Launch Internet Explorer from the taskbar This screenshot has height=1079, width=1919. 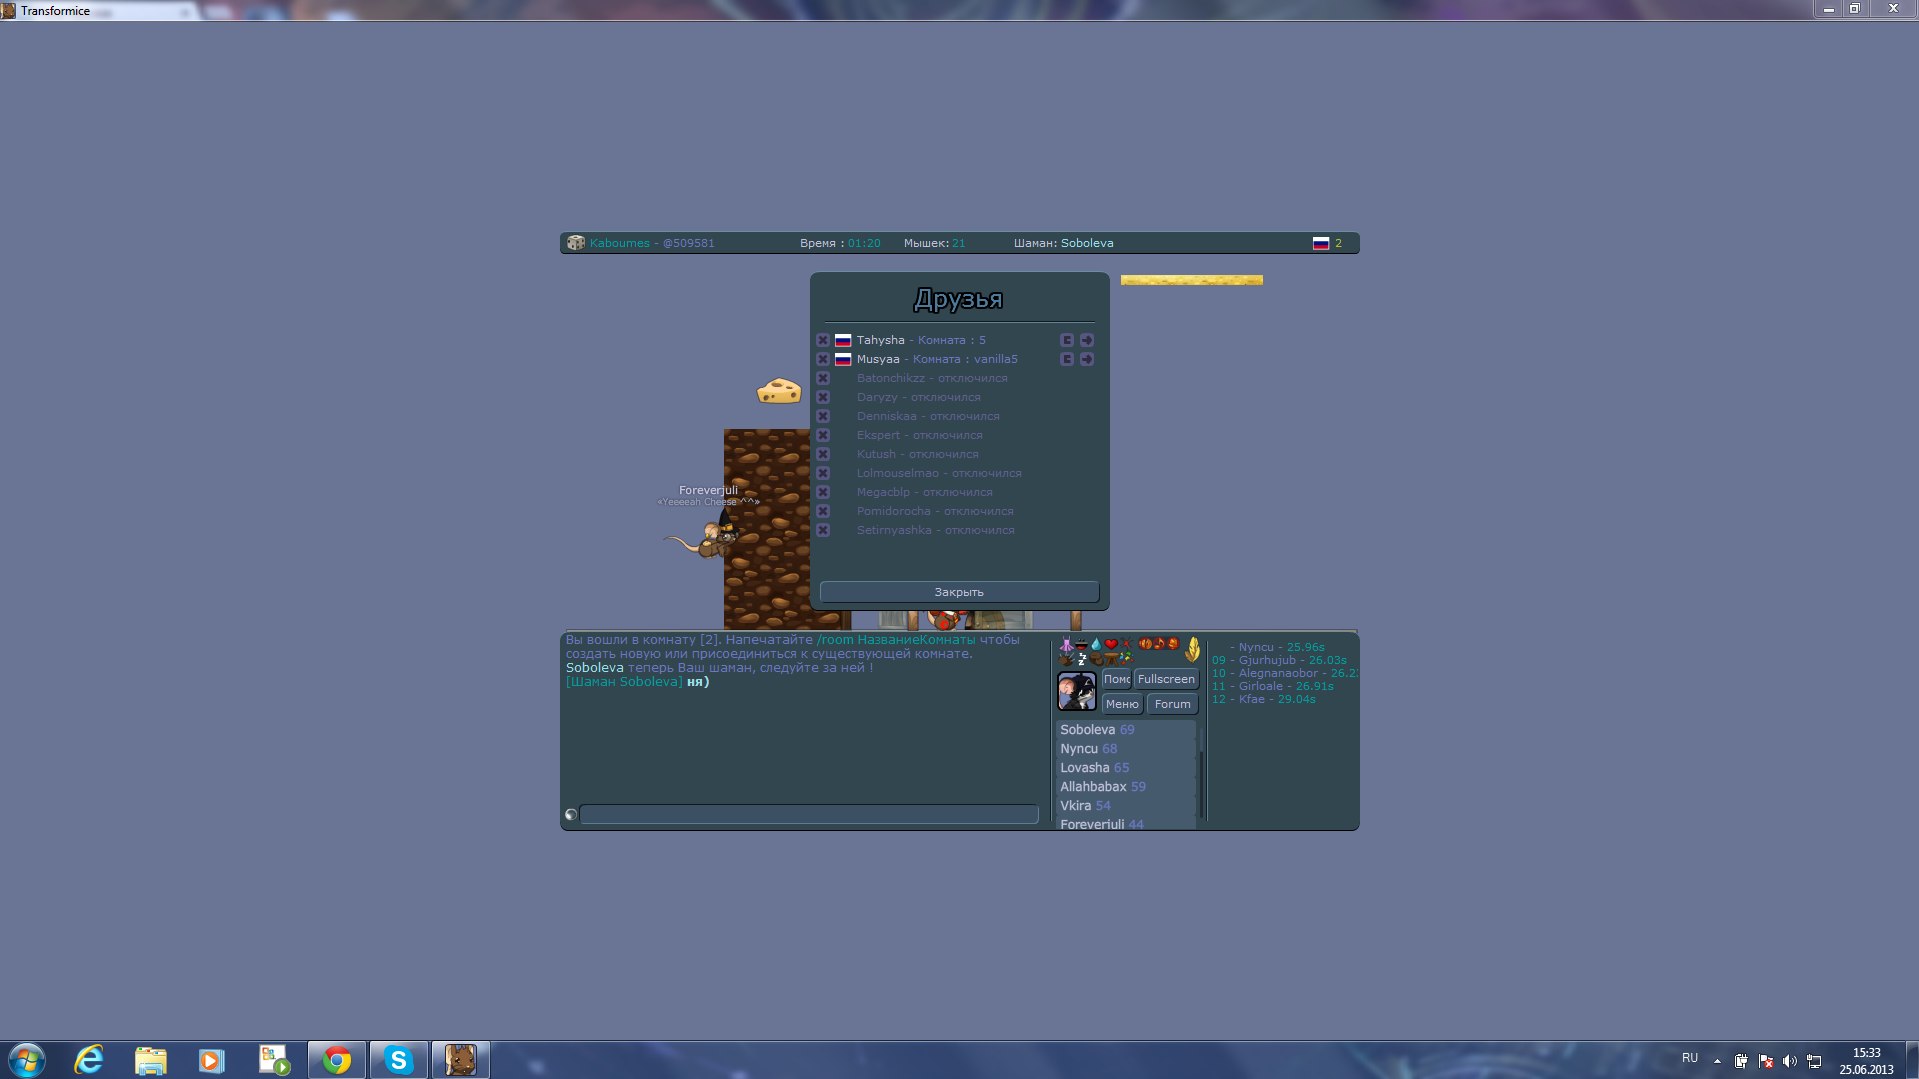[89, 1060]
